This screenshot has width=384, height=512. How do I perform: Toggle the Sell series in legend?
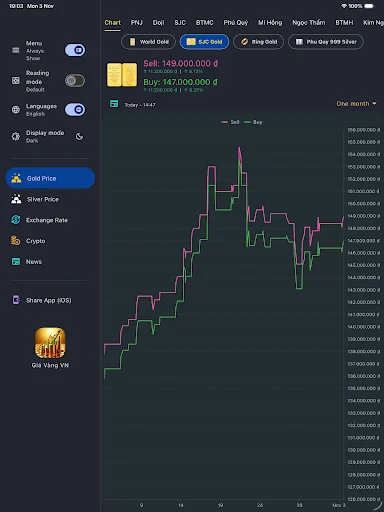point(230,122)
